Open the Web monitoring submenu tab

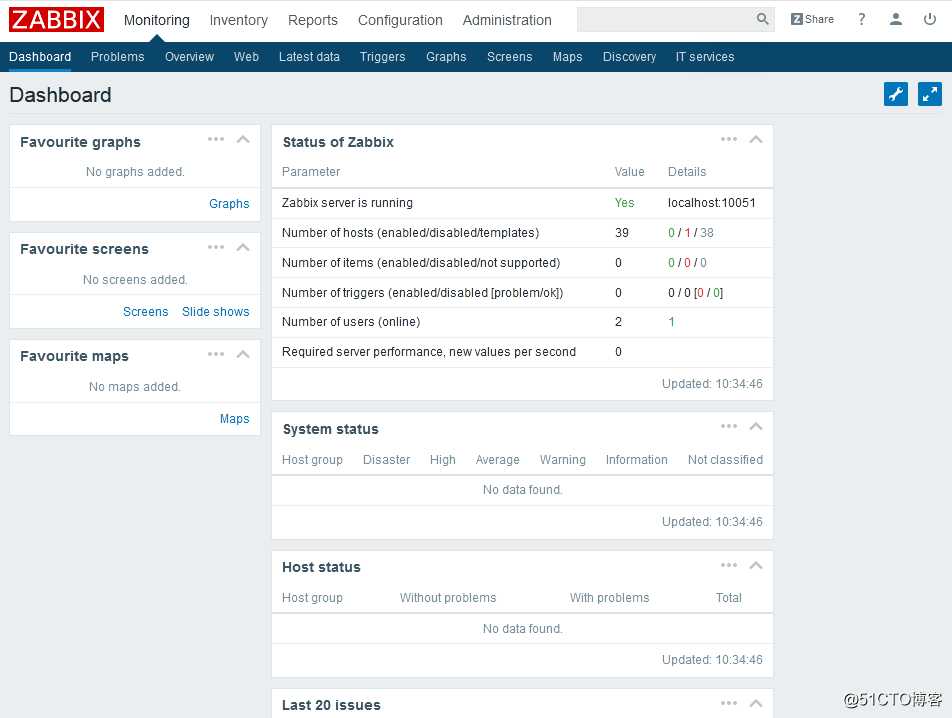246,56
